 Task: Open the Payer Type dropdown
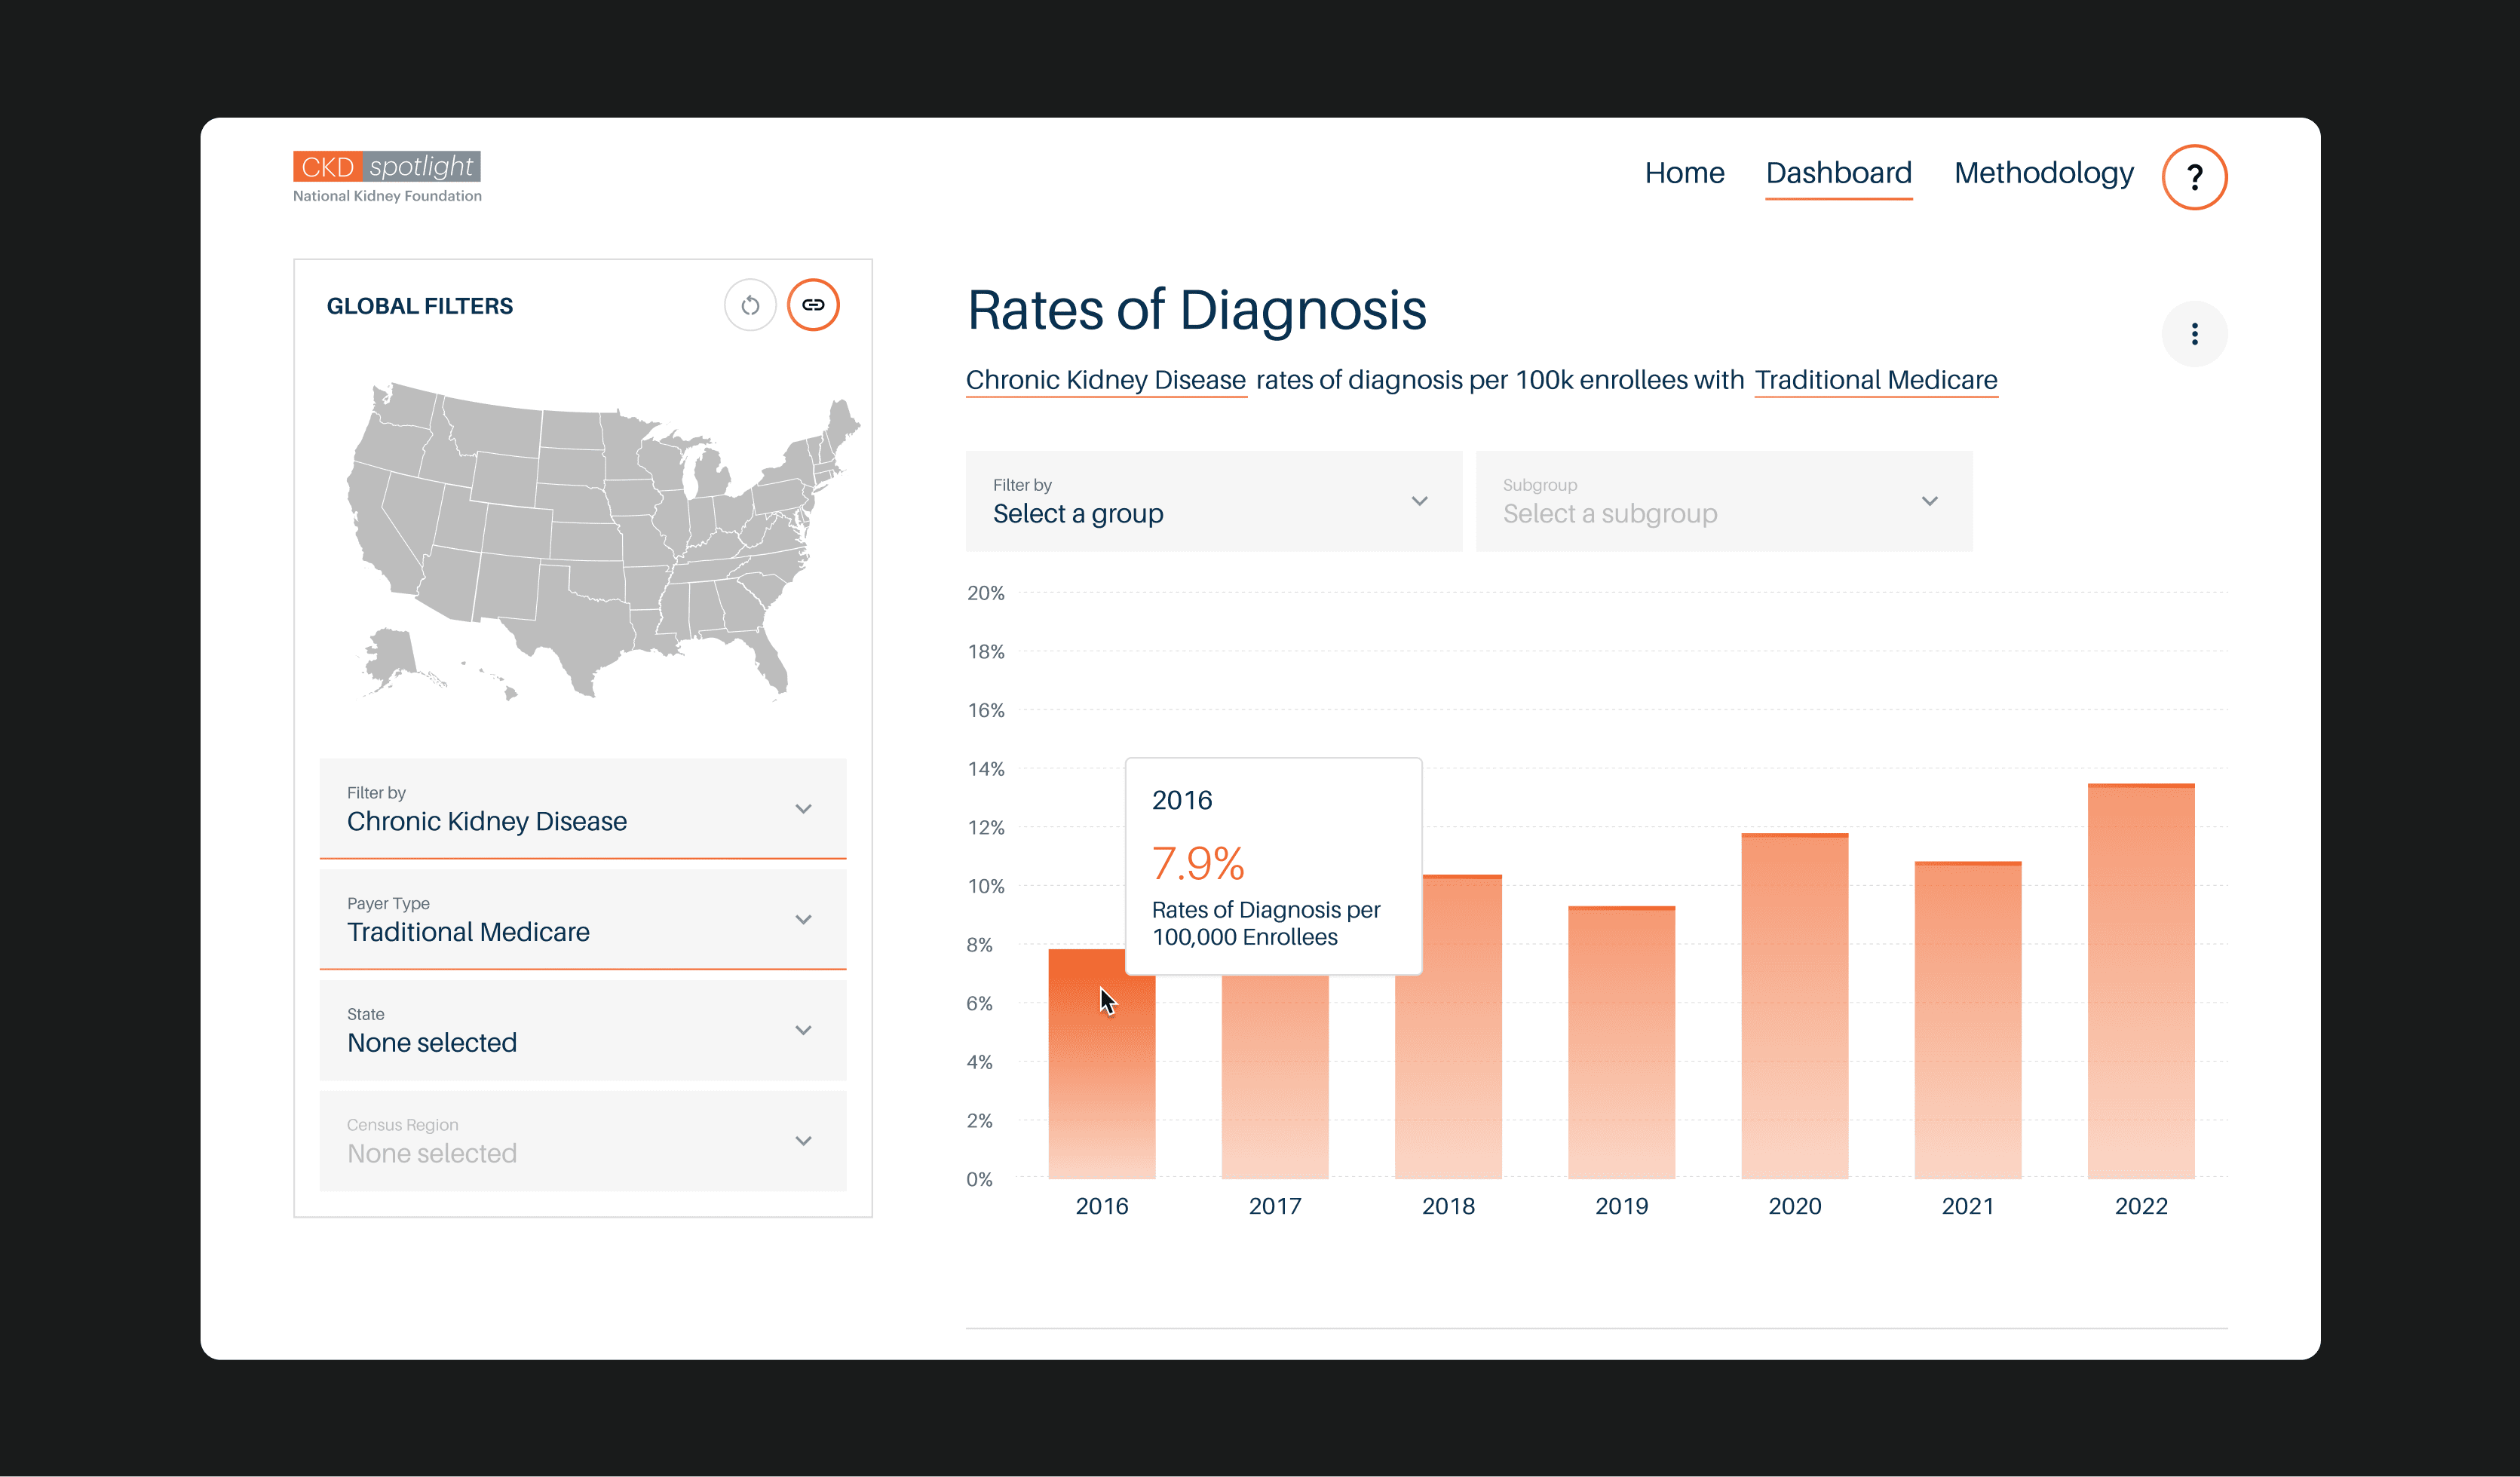583,919
